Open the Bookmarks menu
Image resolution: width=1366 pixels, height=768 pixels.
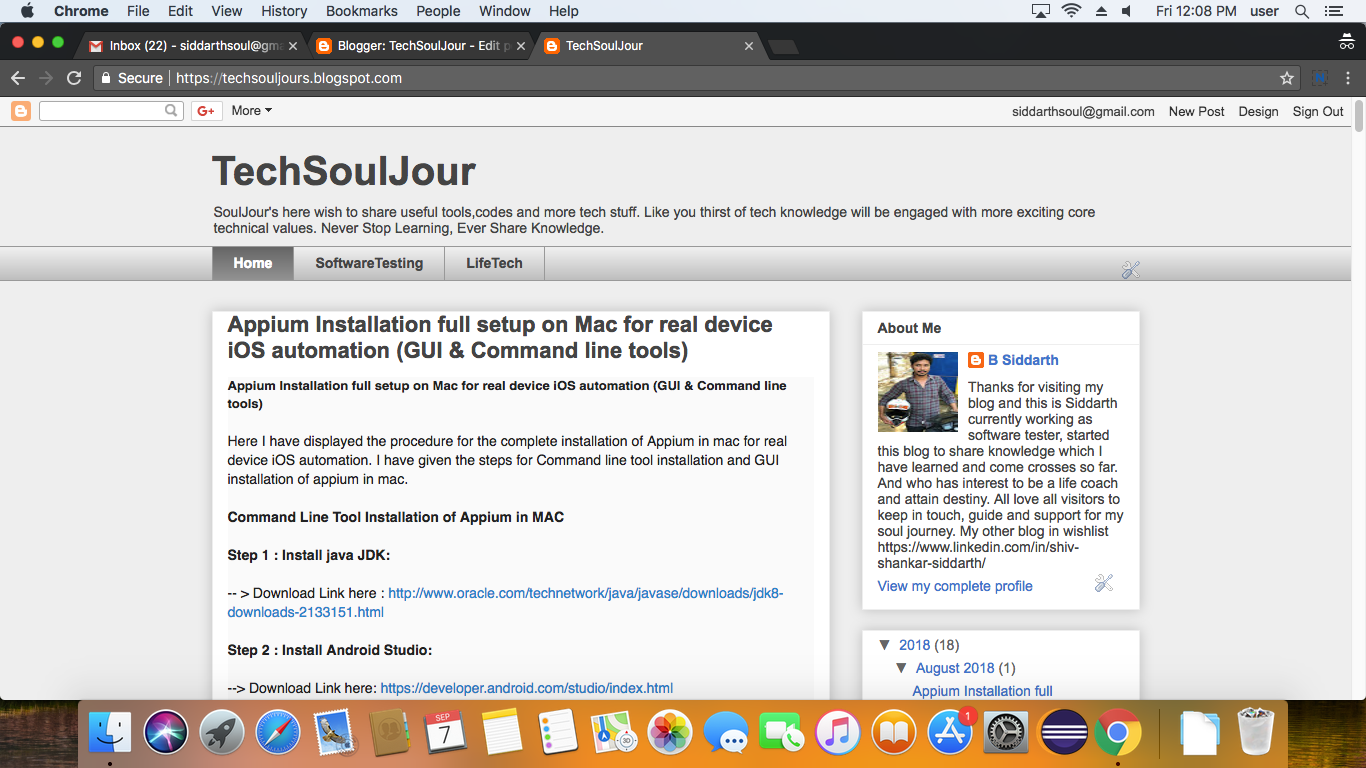(x=362, y=11)
